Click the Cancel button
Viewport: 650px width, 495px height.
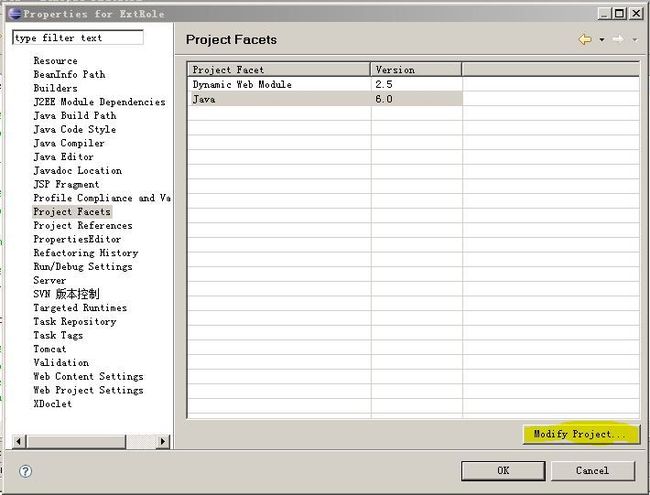[x=593, y=471]
